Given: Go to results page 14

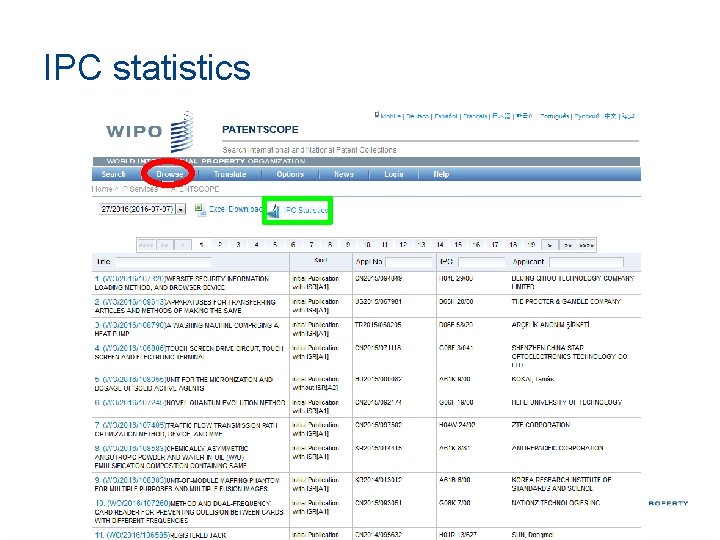Looking at the screenshot, I should [440, 245].
